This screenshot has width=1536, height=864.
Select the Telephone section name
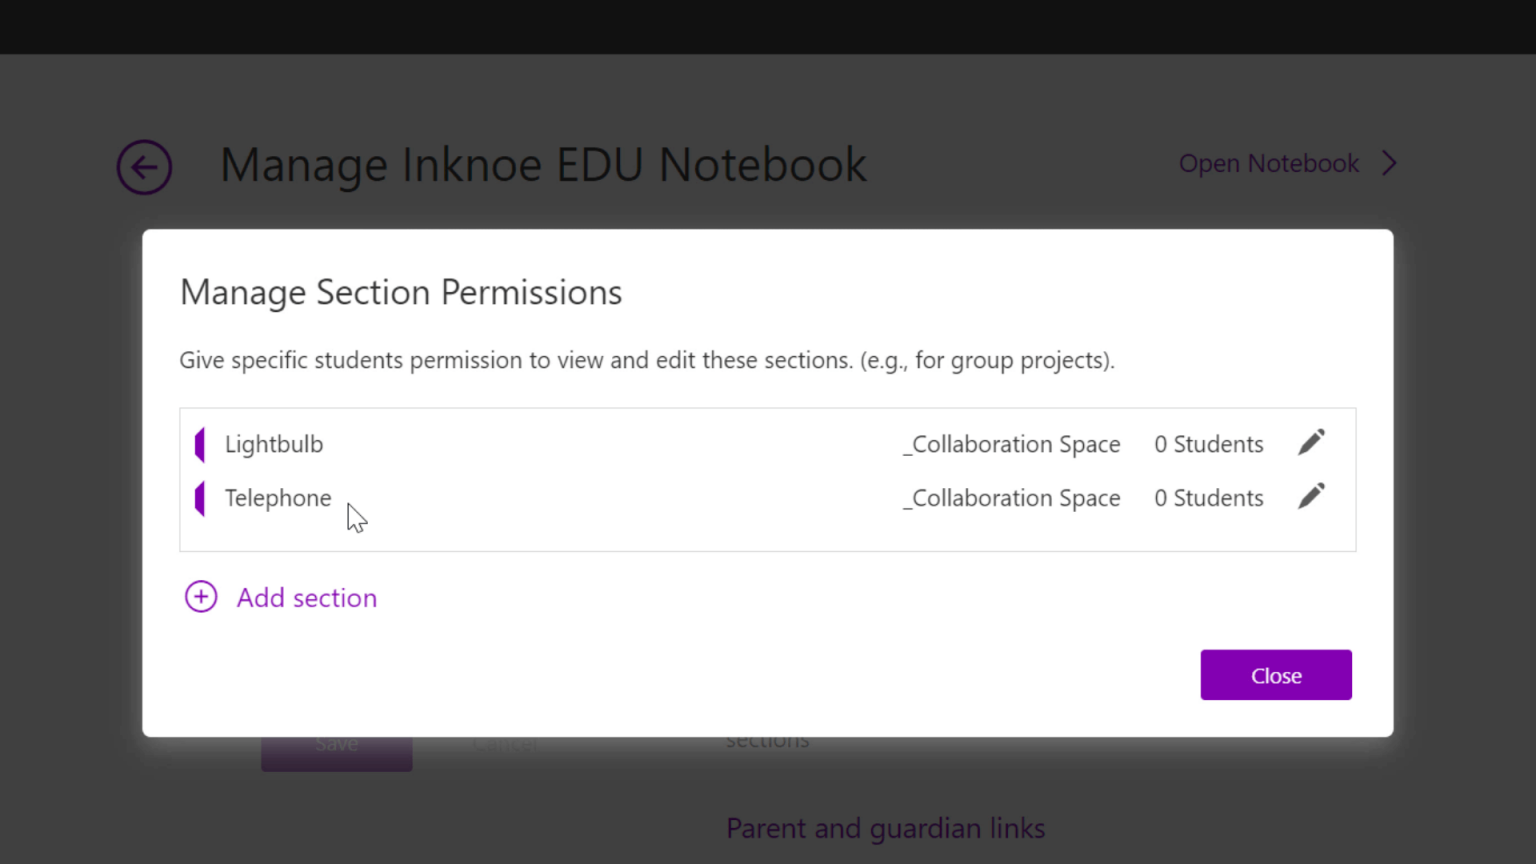277,497
